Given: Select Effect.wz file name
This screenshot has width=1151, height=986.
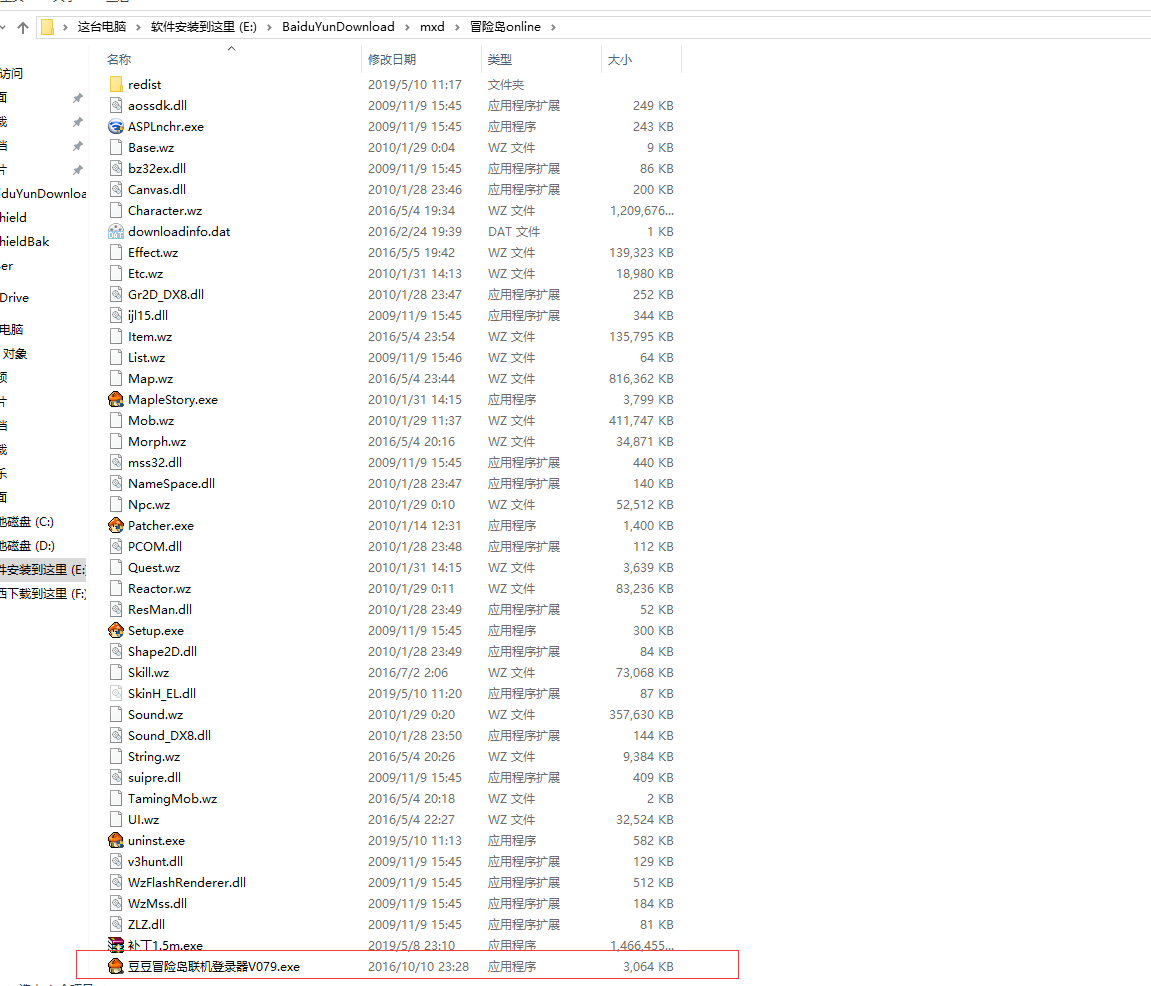Looking at the screenshot, I should 153,253.
